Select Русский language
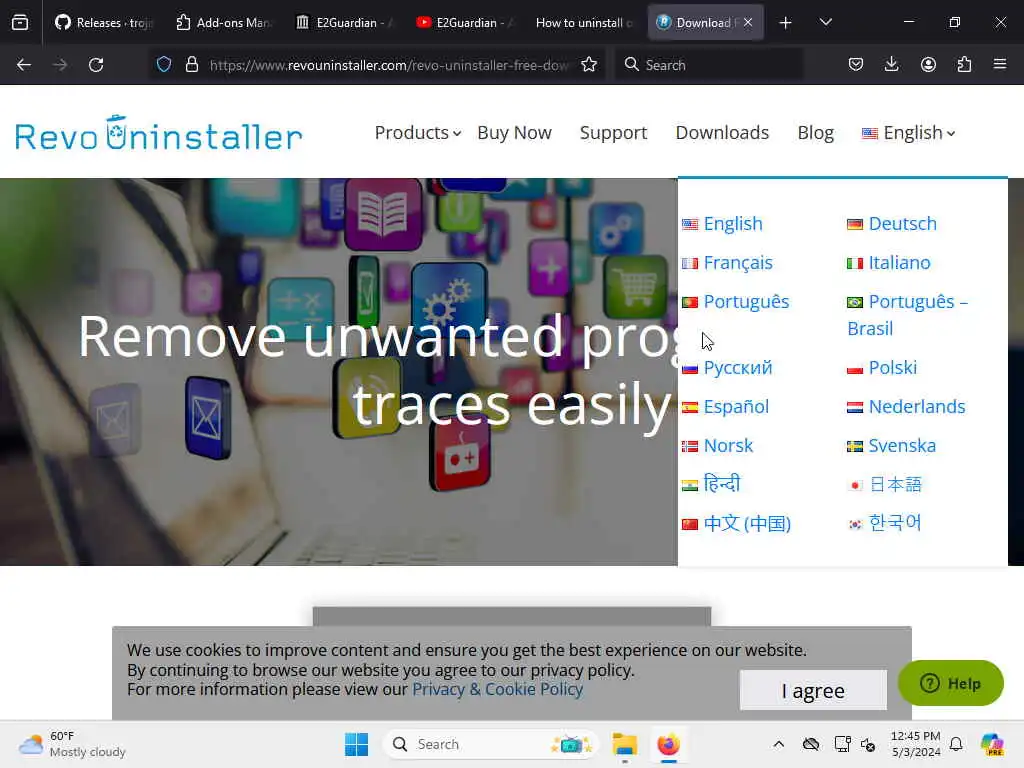Image resolution: width=1024 pixels, height=768 pixels. coord(728,368)
